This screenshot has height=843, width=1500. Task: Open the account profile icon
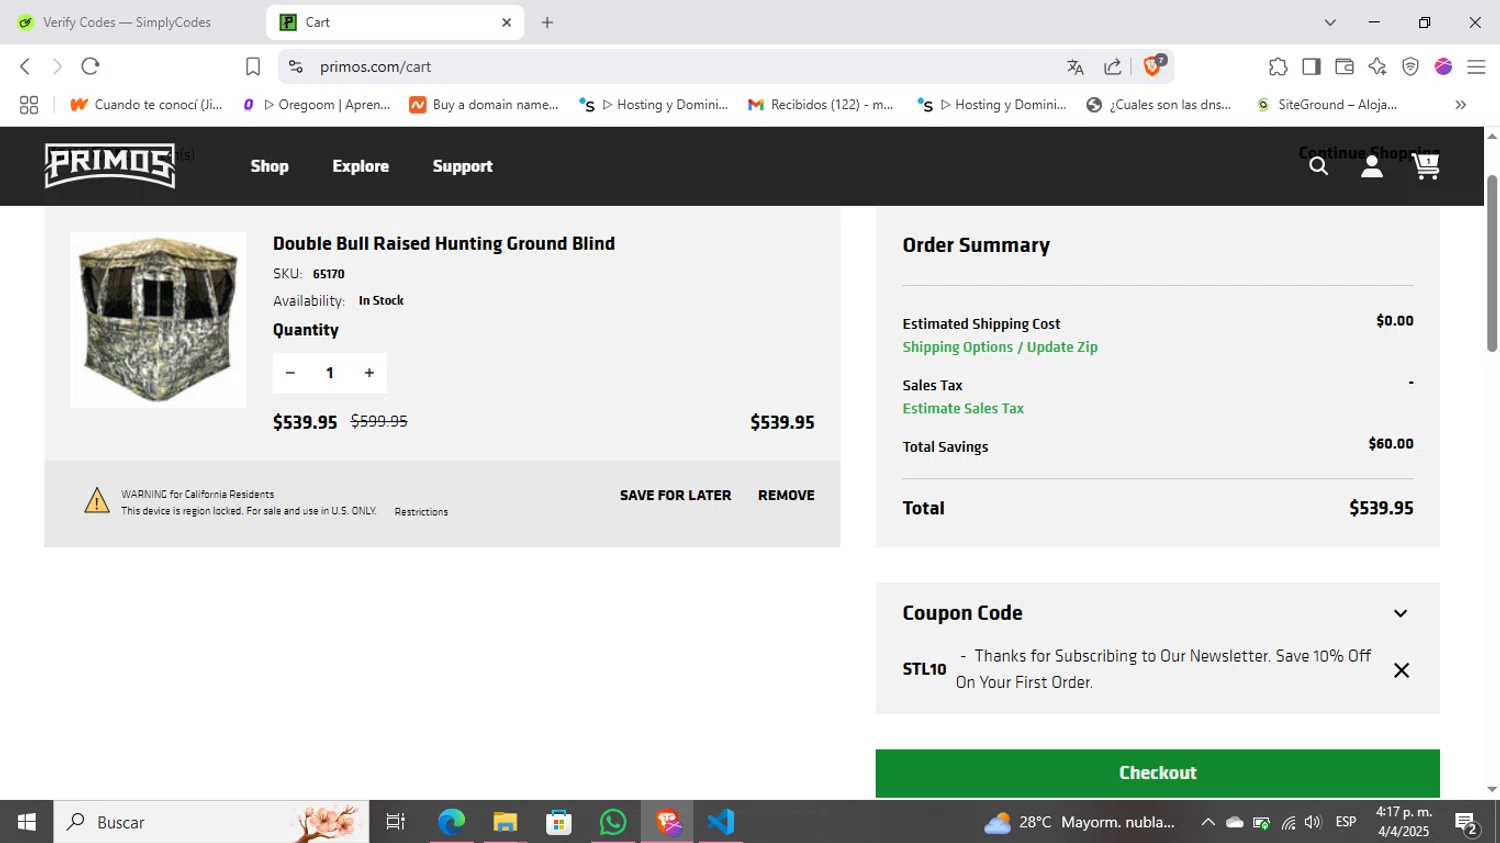[x=1372, y=166]
